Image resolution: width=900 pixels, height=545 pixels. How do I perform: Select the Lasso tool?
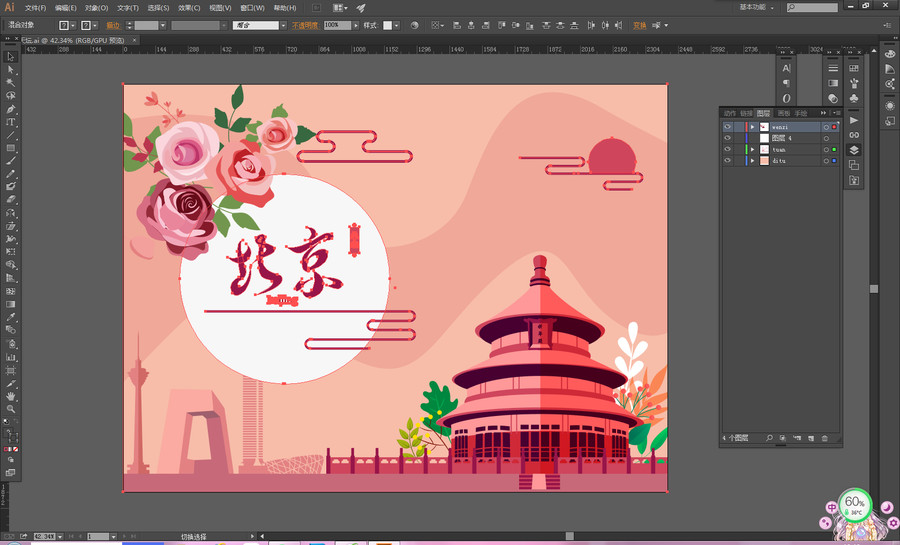[x=10, y=96]
